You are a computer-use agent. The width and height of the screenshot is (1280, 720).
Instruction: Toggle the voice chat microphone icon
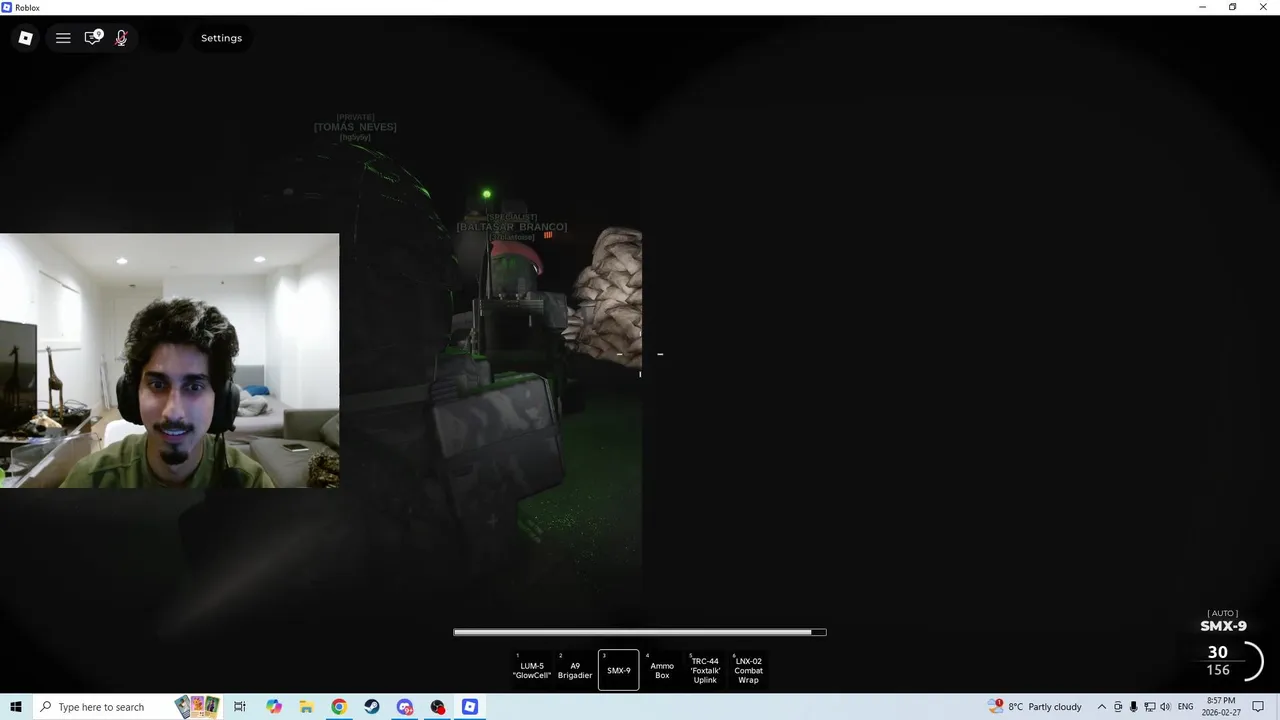click(x=121, y=38)
